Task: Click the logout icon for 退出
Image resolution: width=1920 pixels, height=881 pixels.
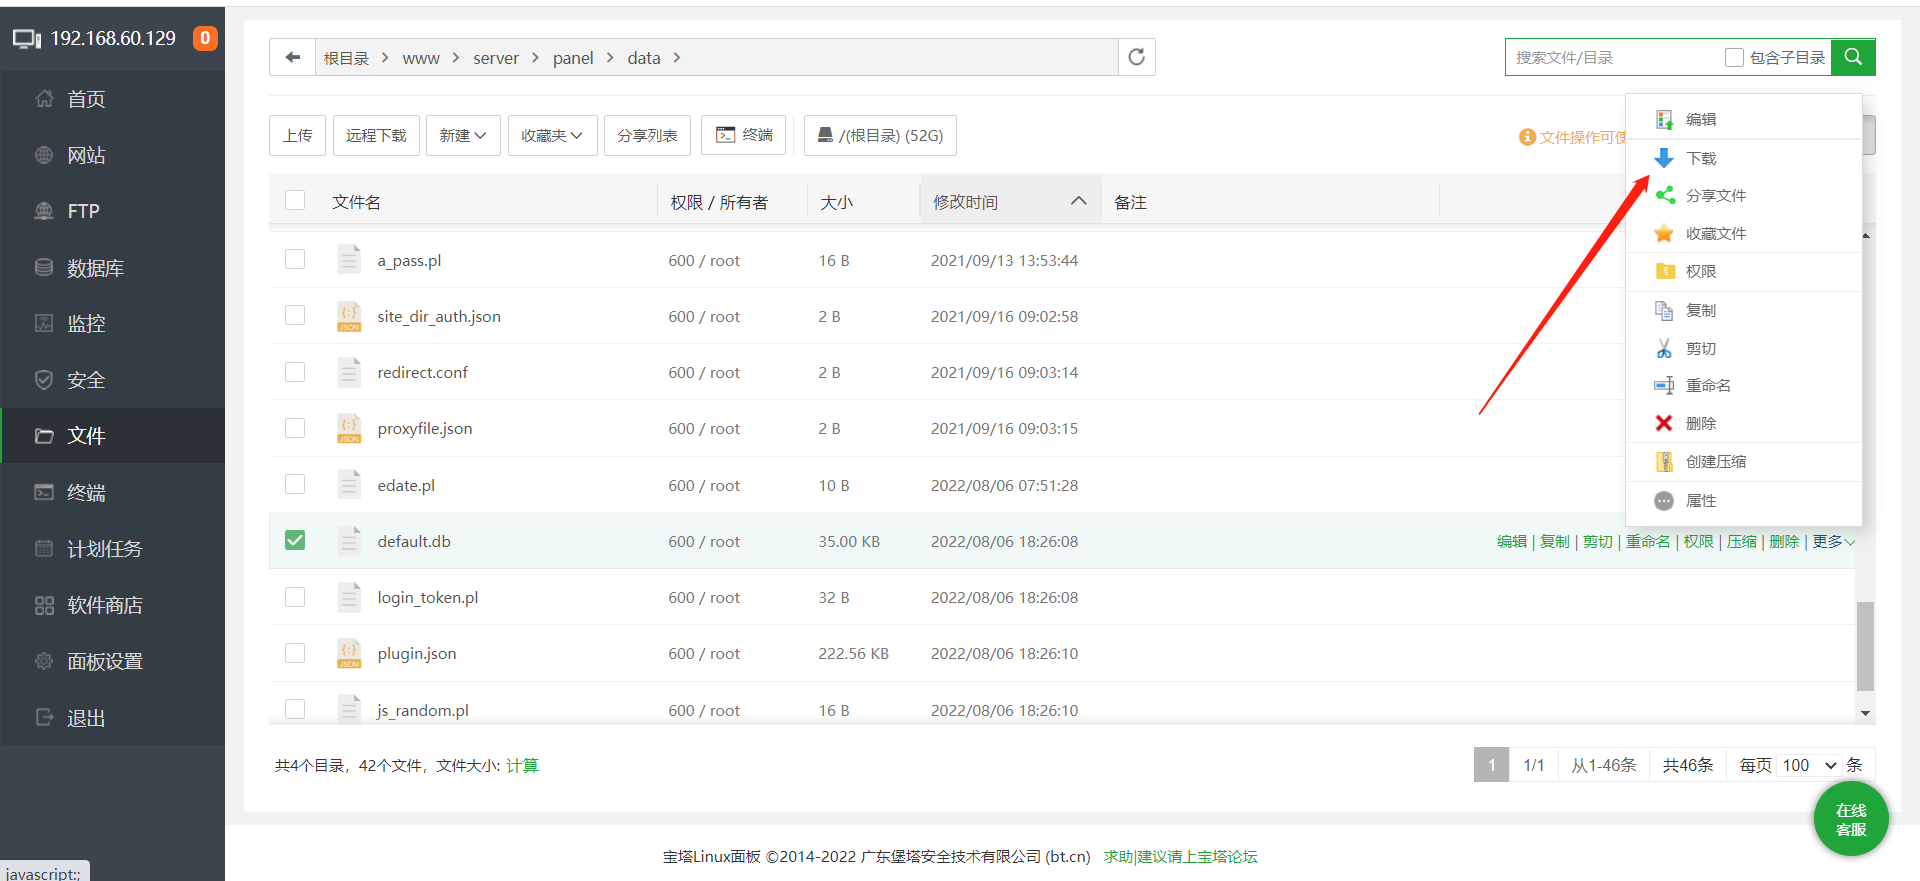Action: coord(44,717)
